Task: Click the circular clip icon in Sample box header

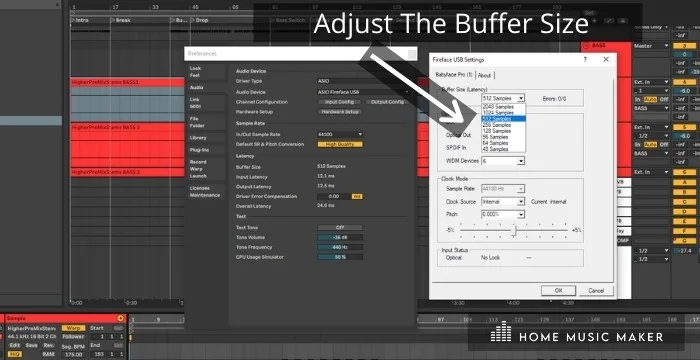Action: [120, 318]
